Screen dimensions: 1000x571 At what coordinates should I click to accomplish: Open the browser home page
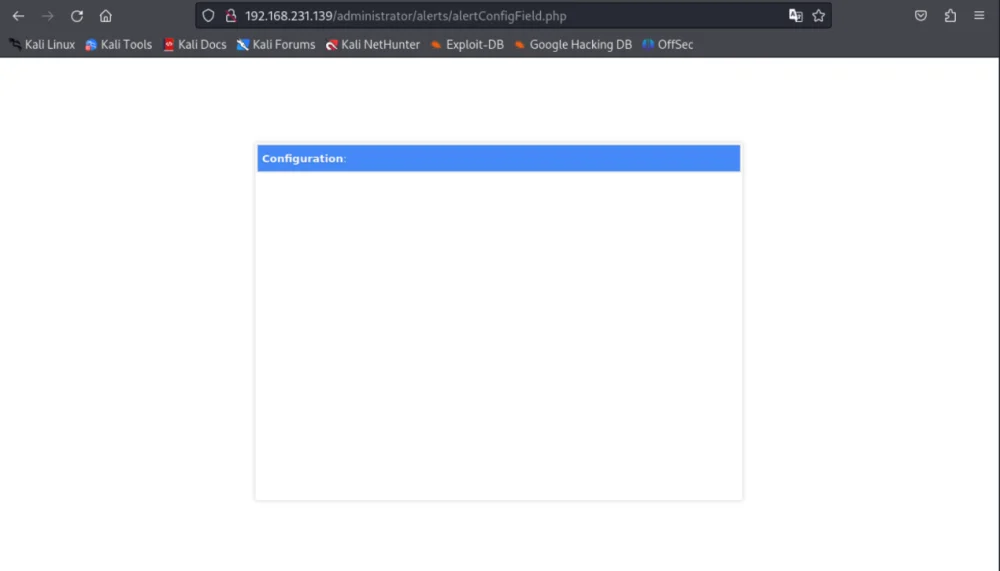tap(106, 16)
